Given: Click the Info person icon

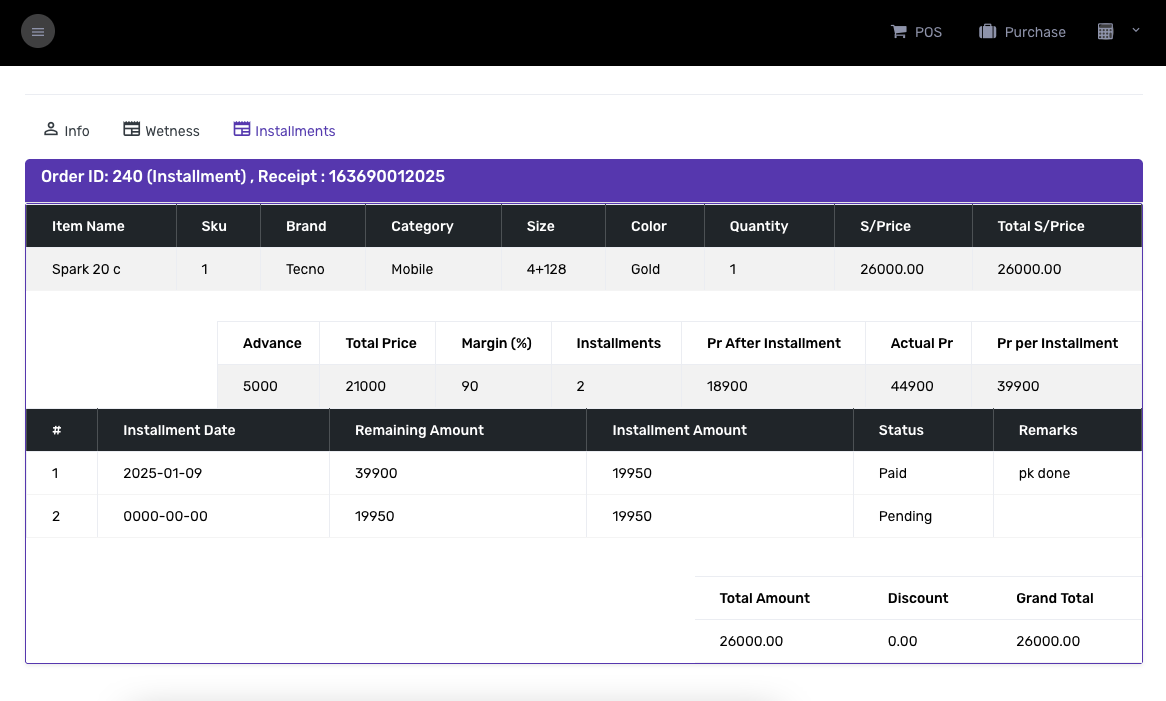Looking at the screenshot, I should click(51, 129).
